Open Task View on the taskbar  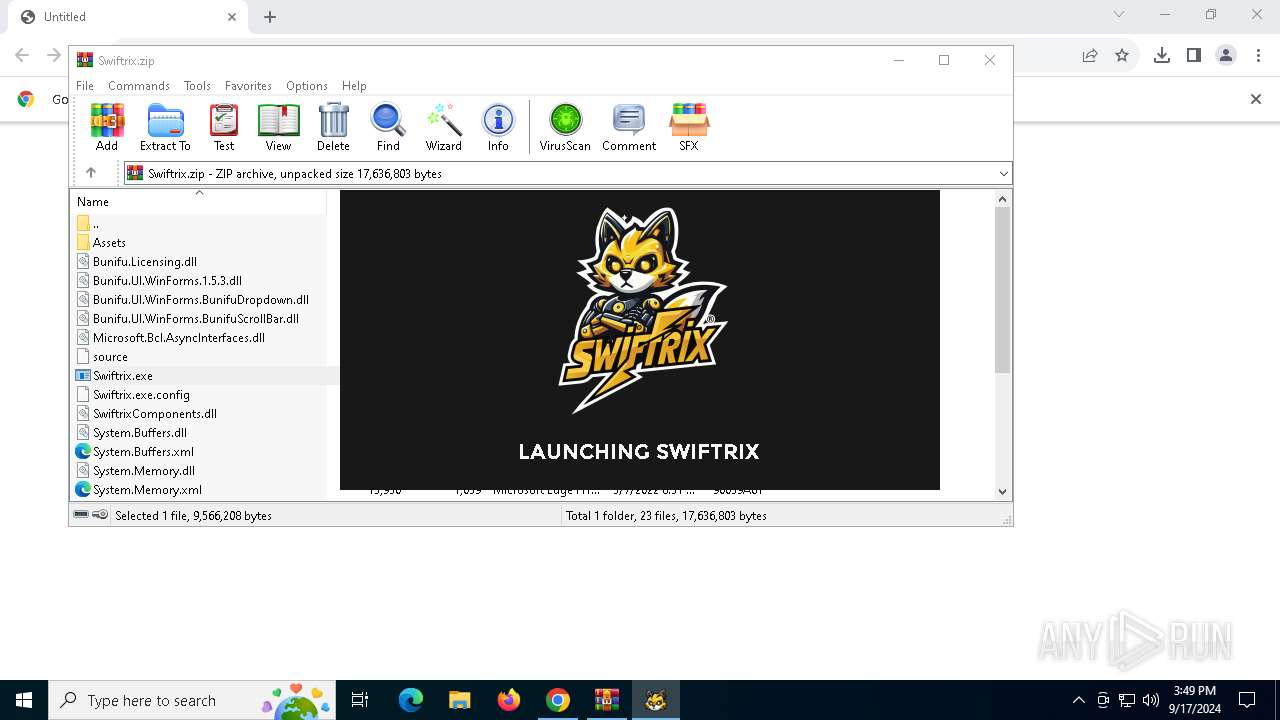coord(360,700)
